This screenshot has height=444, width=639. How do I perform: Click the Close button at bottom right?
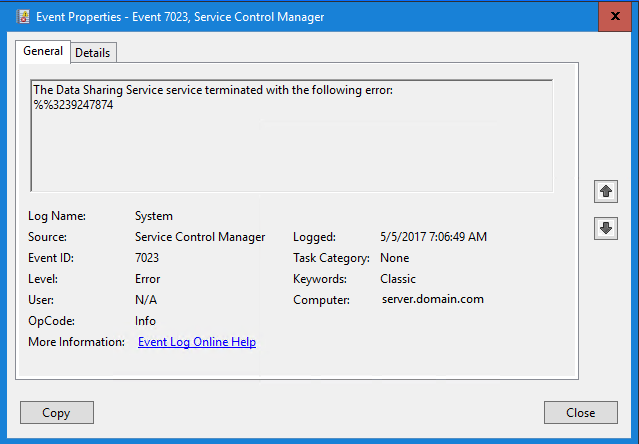[580, 412]
